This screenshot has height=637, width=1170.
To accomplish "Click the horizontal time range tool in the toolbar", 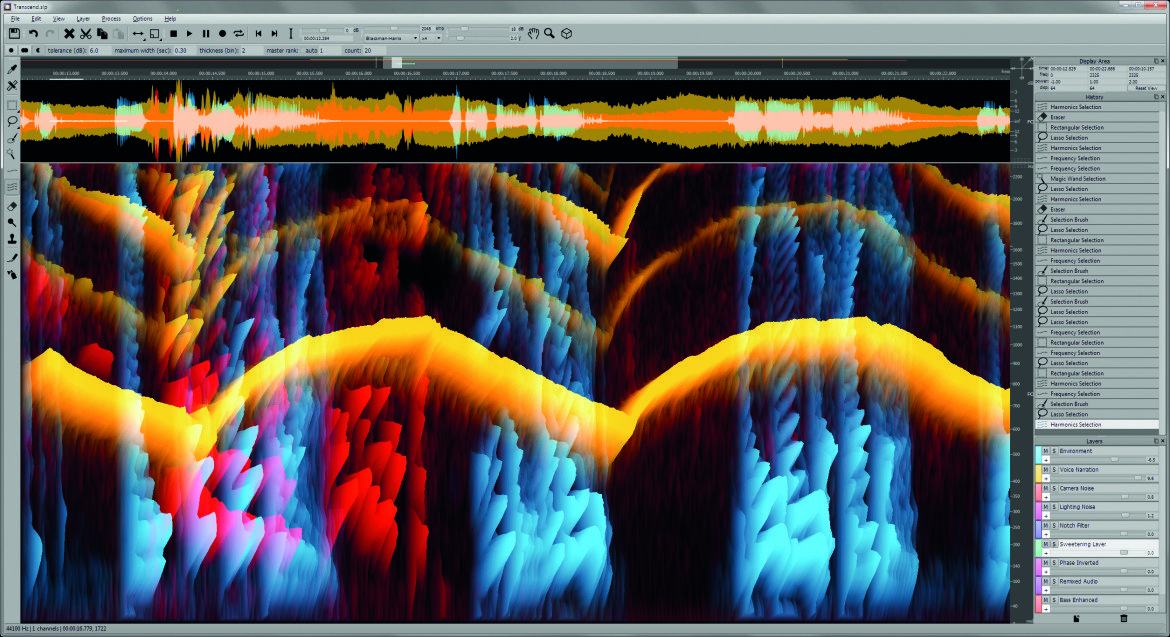I will pyautogui.click(x=138, y=34).
